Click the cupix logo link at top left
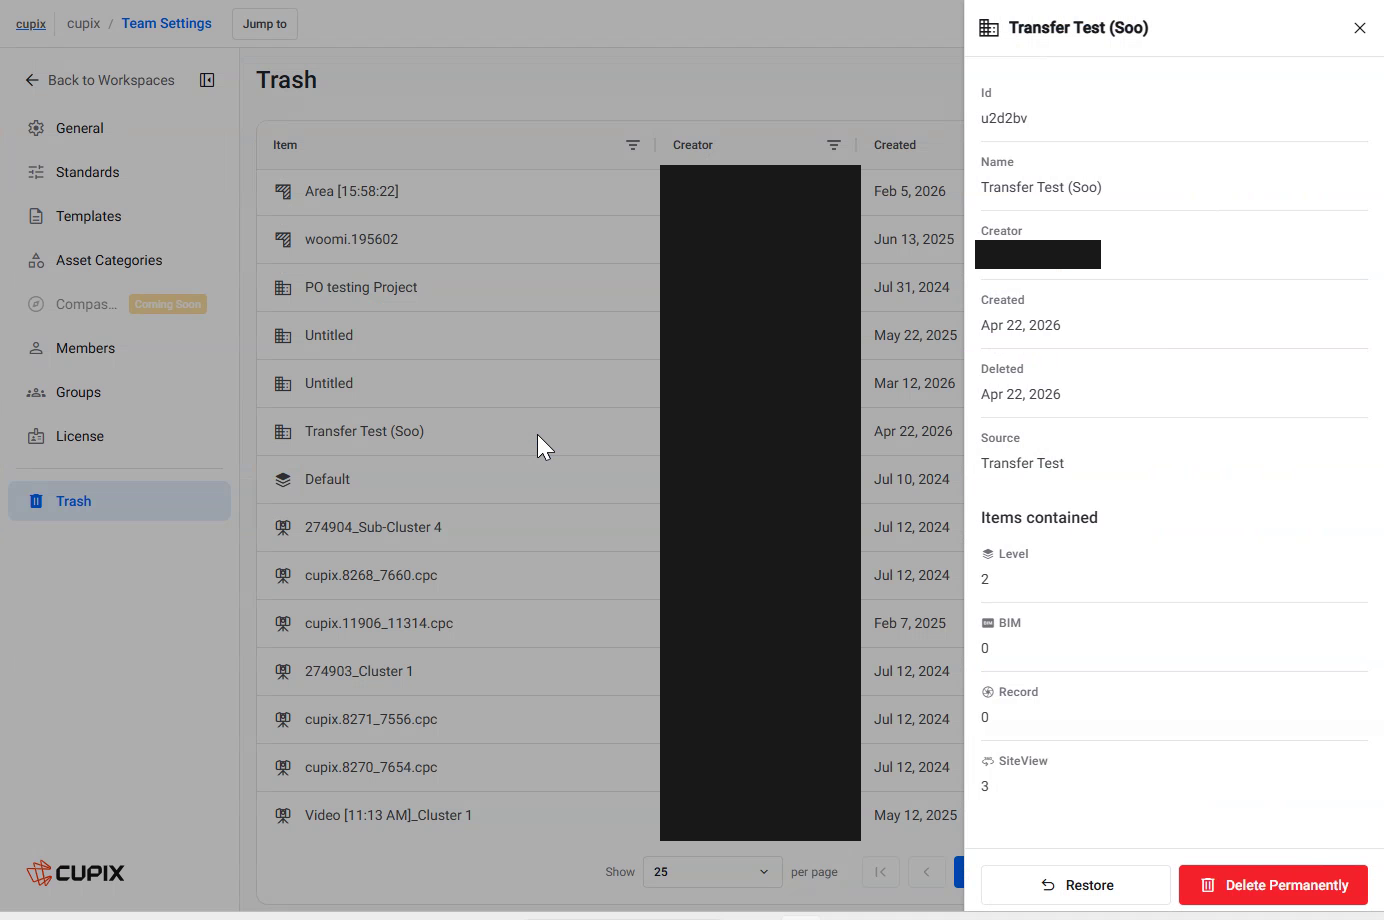Screen dimensions: 1384x920 31,24
